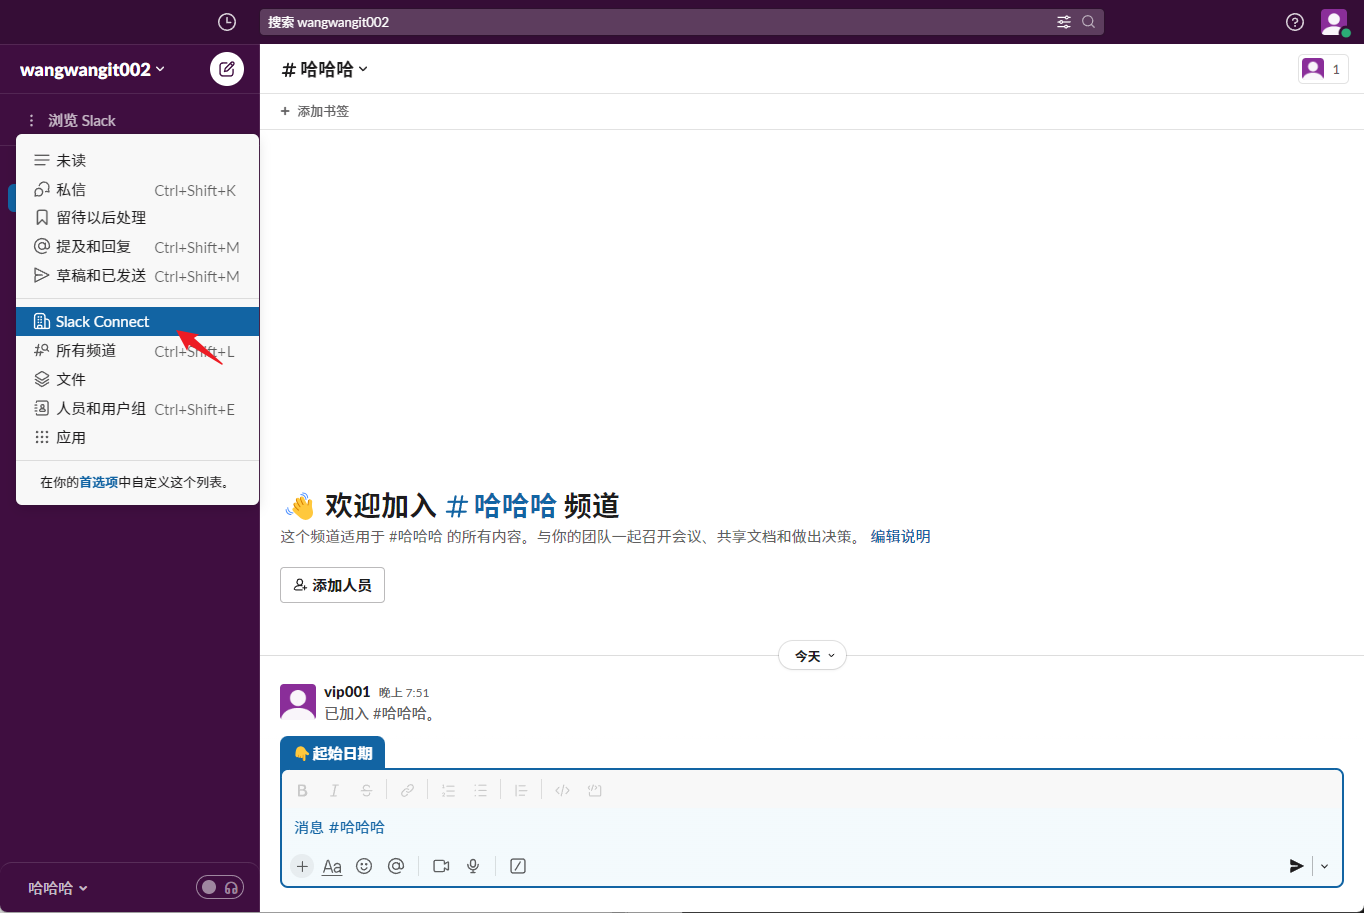Click the plus attachment button

[x=302, y=866]
